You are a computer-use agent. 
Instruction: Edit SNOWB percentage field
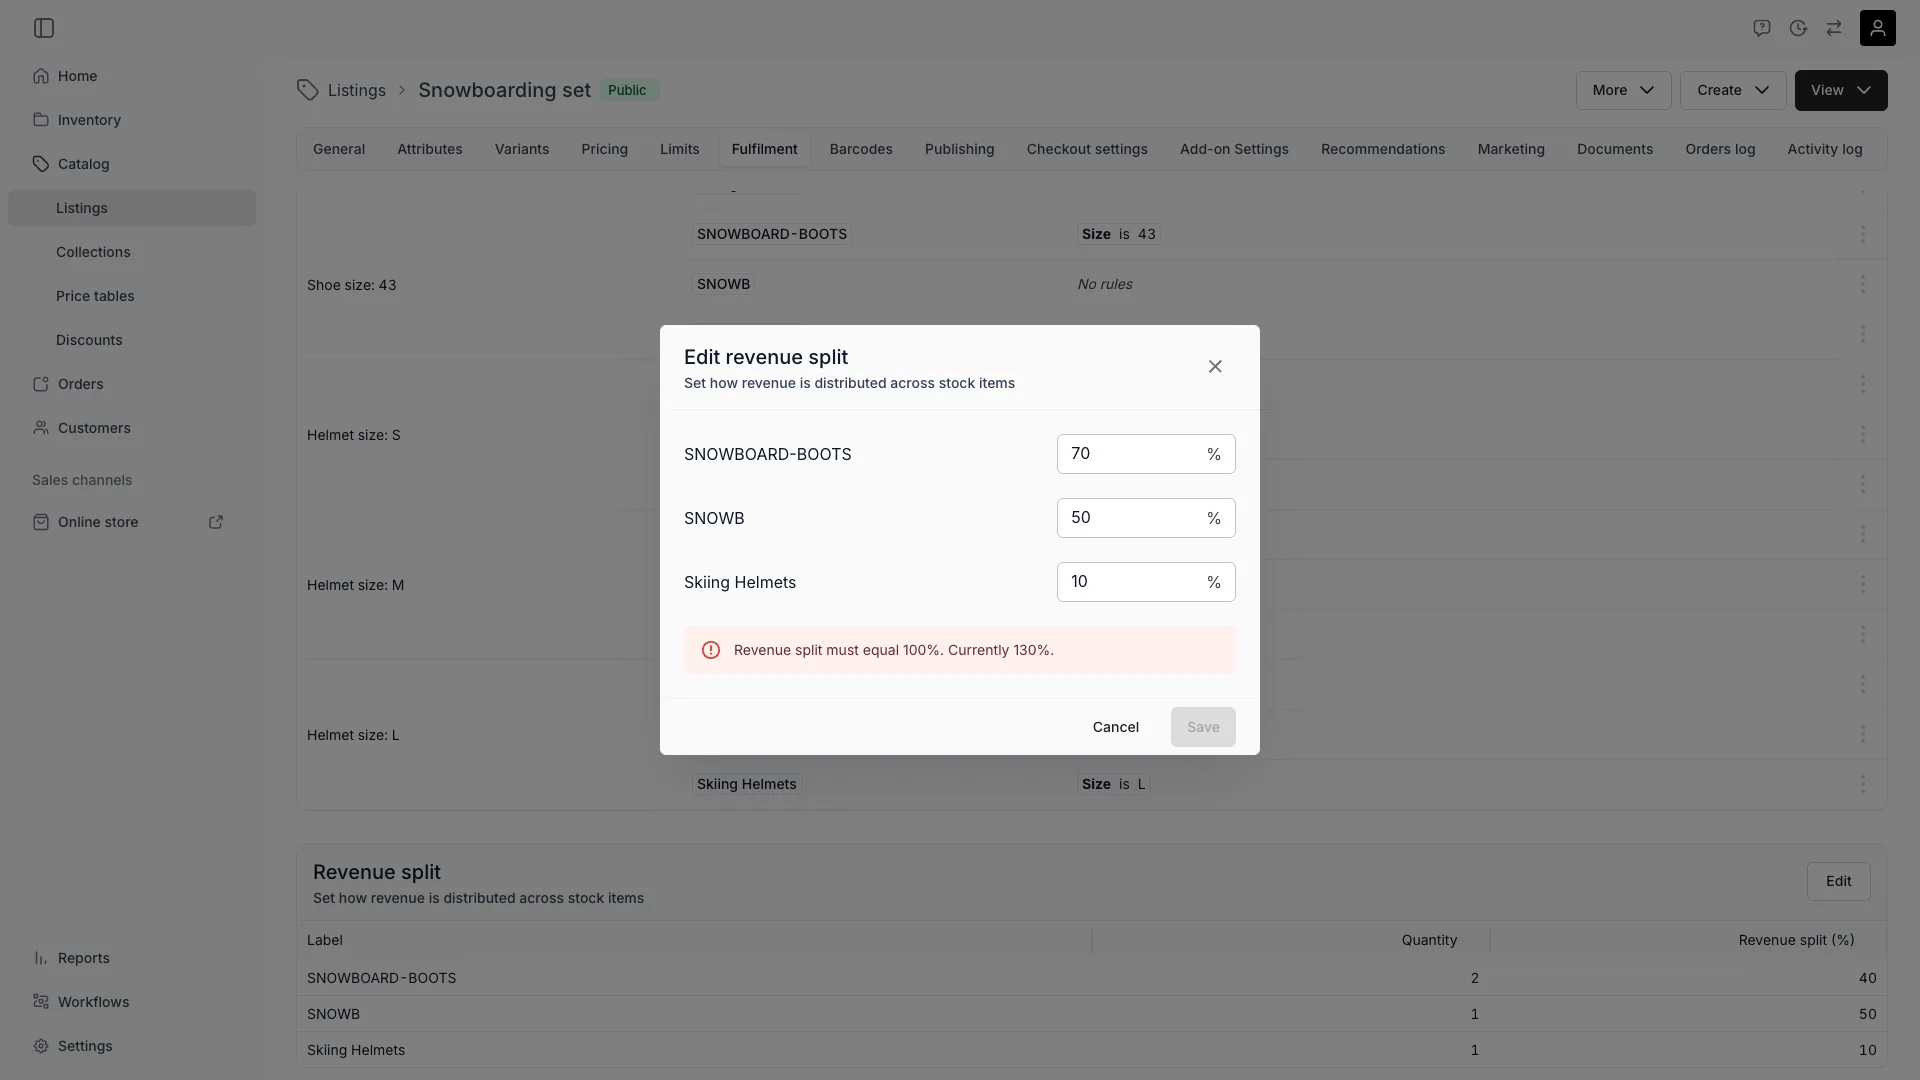click(1146, 518)
